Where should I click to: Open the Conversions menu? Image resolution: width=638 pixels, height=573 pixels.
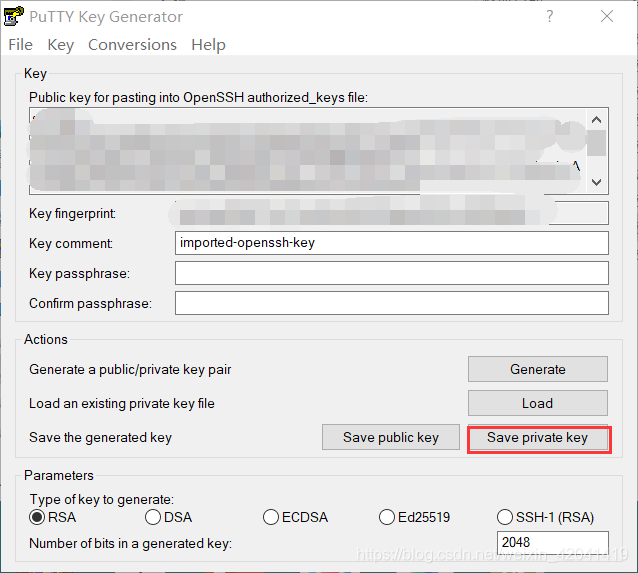(132, 45)
